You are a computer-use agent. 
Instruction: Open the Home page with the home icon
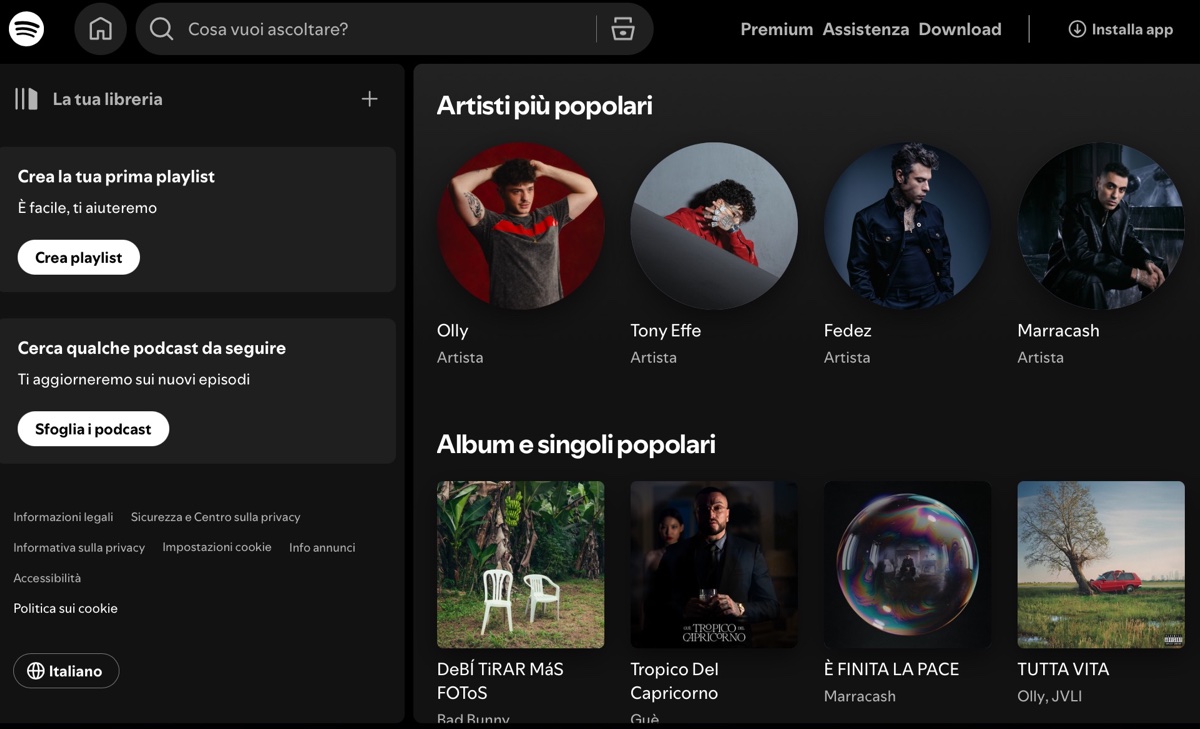point(100,28)
